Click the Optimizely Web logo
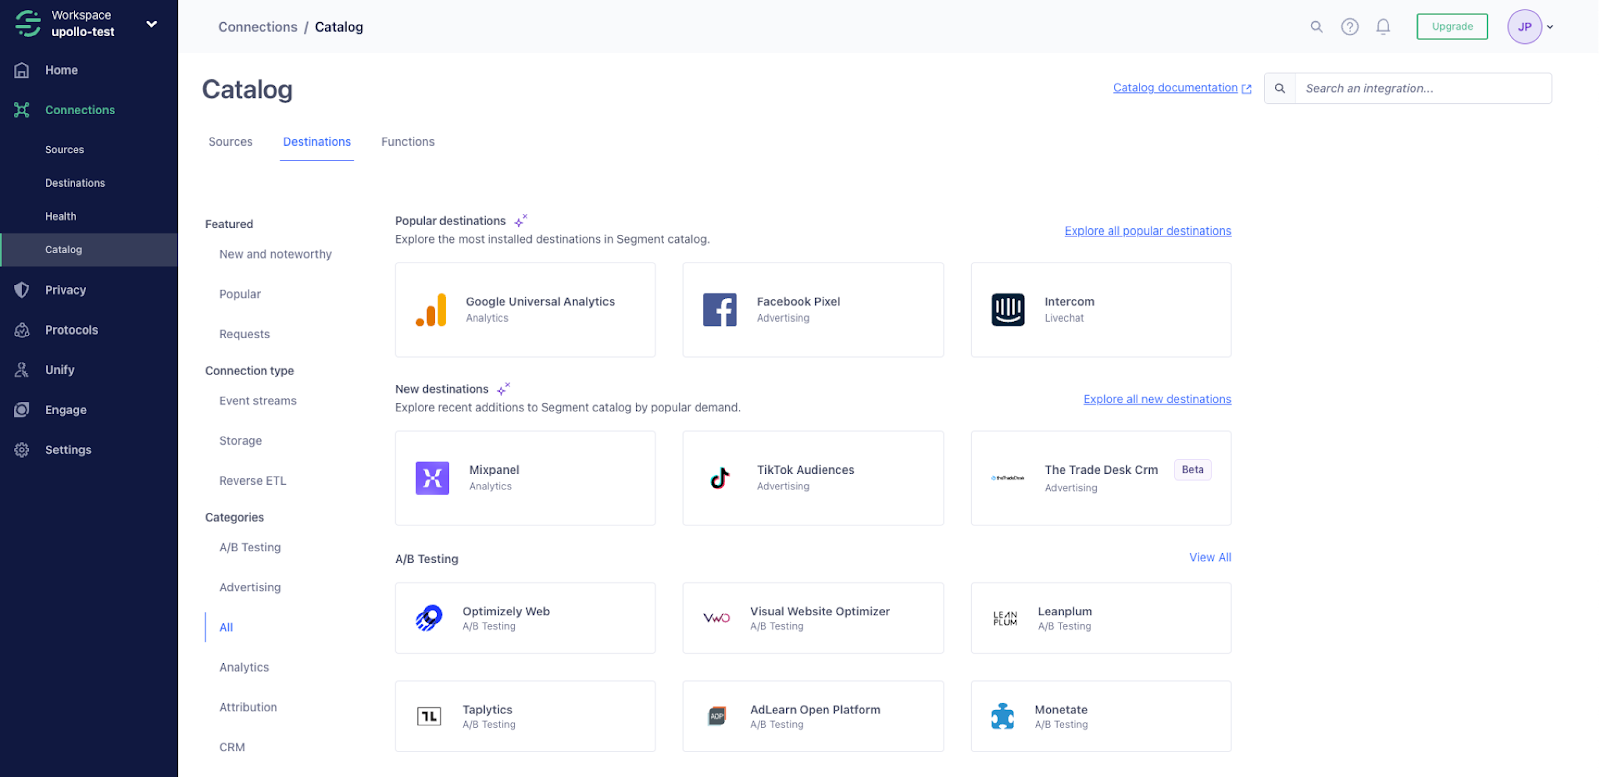Screen dimensions: 1600x777 point(429,618)
